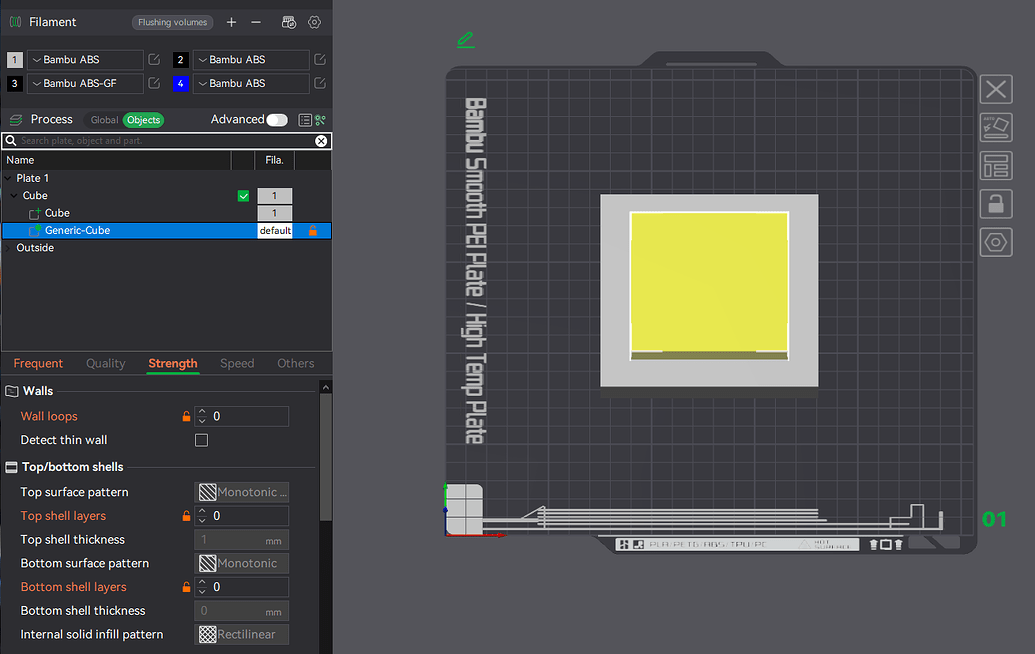1035x654 pixels.
Task: Open filament 3 Bambu ABS-GF dropdown
Action: point(85,83)
